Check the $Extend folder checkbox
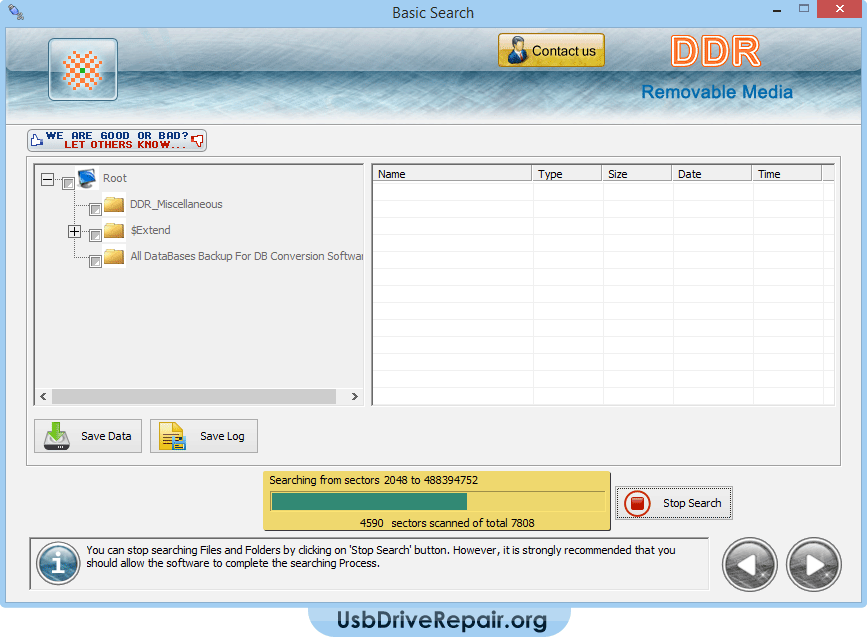The image size is (867, 637). pyautogui.click(x=95, y=235)
